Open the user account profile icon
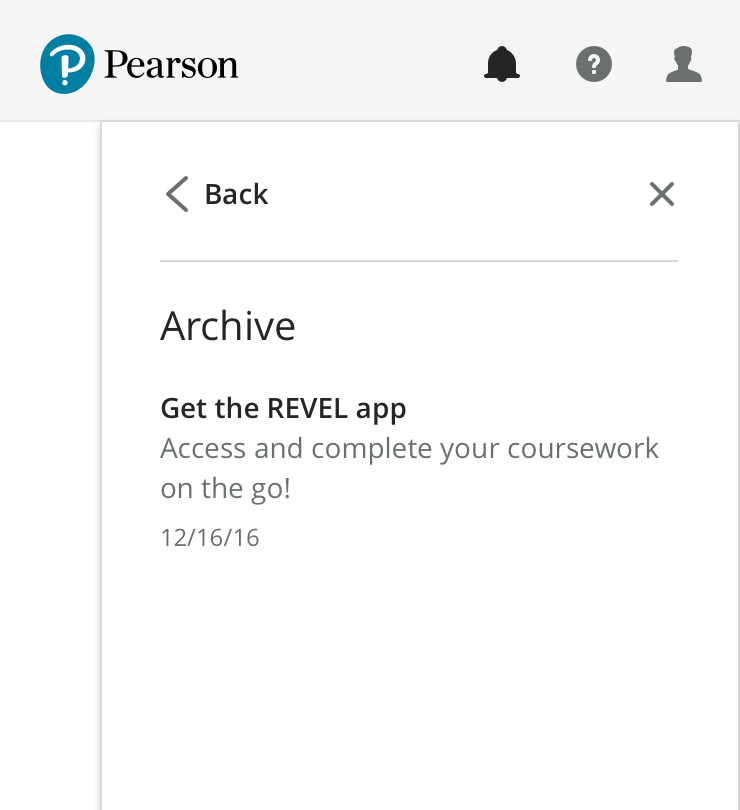The width and height of the screenshot is (740, 810). coord(684,65)
